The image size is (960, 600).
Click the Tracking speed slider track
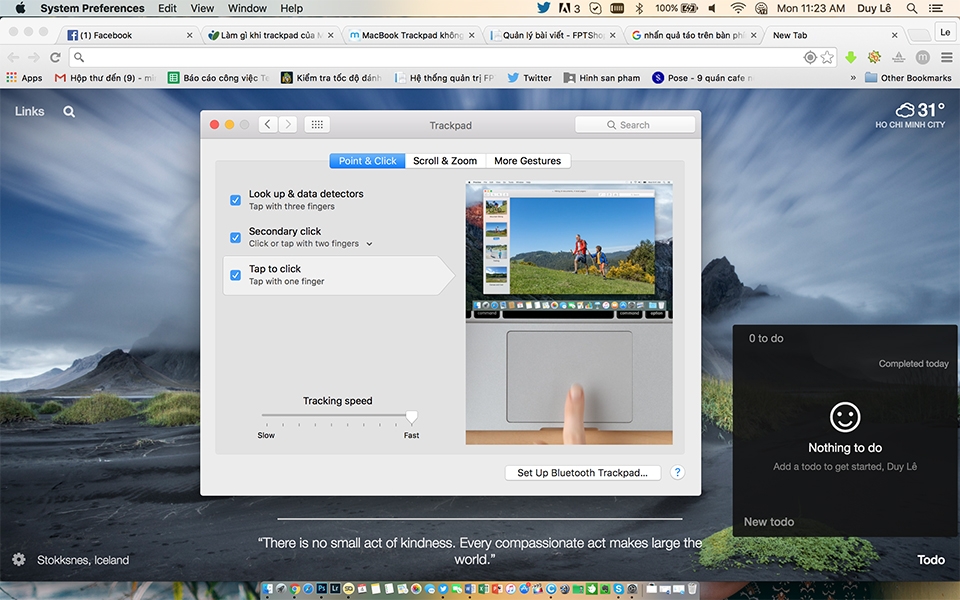coord(338,415)
